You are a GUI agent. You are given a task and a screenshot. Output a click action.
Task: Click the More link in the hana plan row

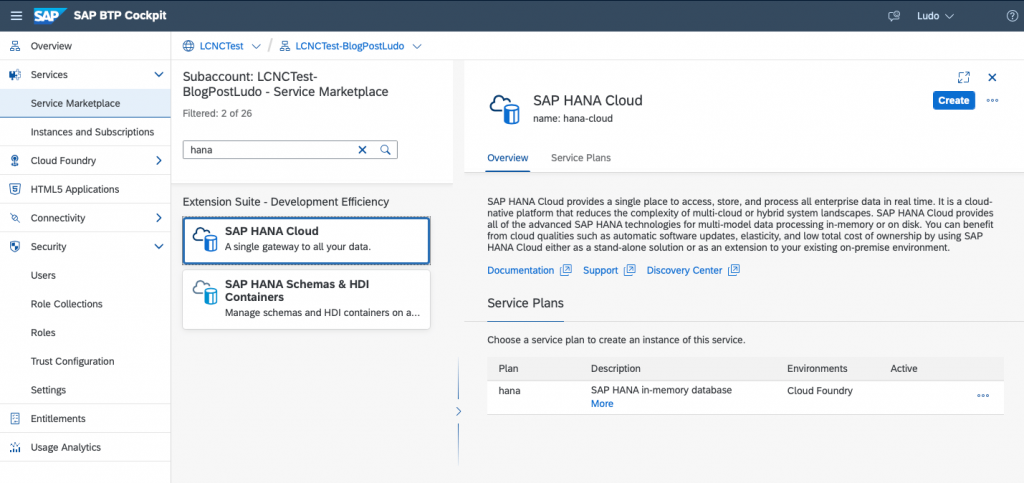point(602,404)
